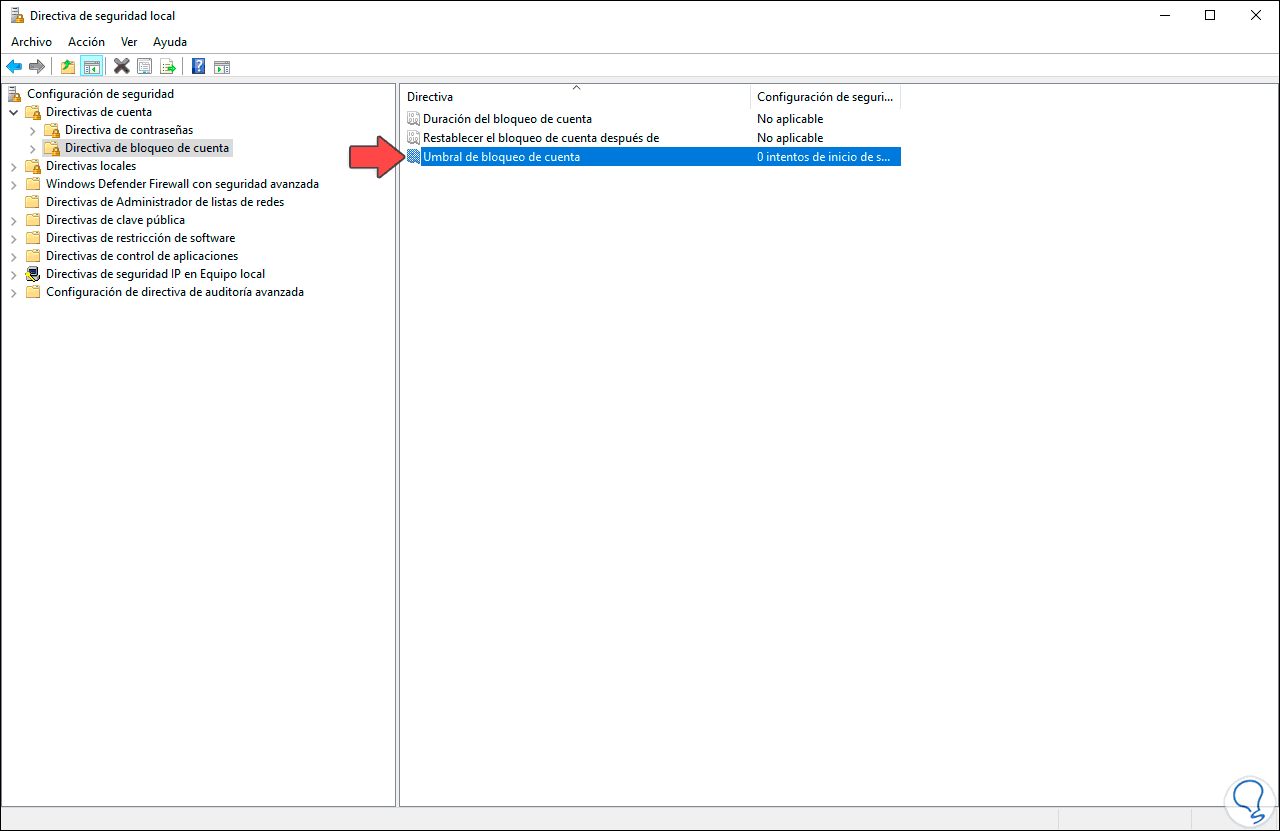
Task: Open the Ver menu
Action: point(129,41)
